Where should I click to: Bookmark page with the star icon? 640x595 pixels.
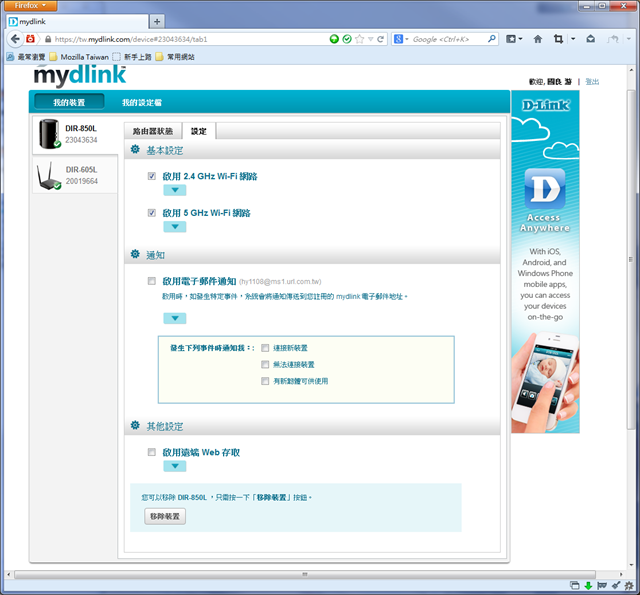359,39
